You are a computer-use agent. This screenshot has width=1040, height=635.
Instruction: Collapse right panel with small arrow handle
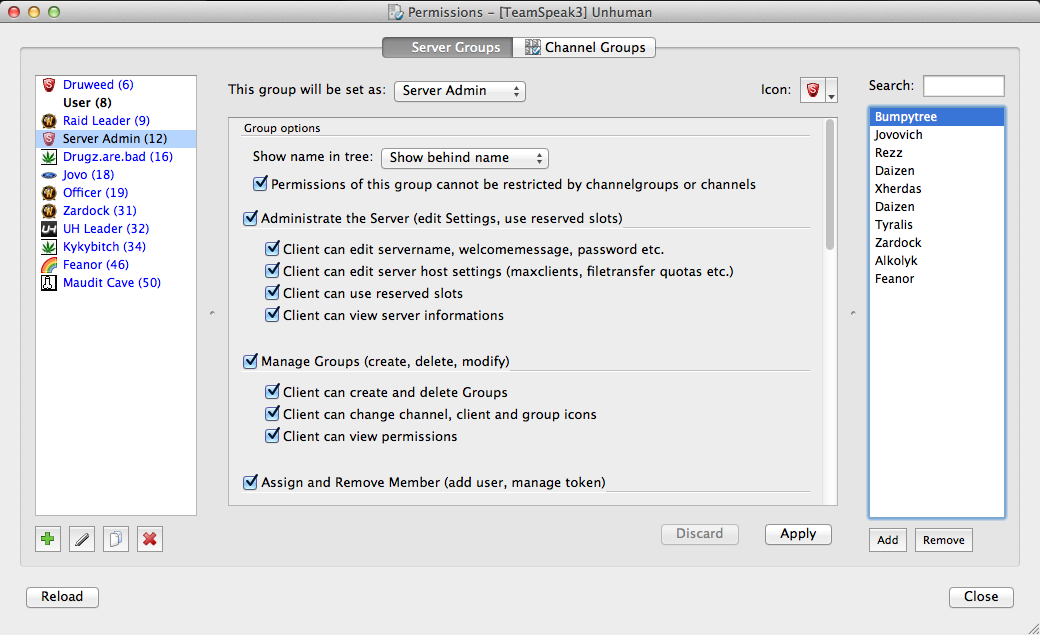pos(853,313)
